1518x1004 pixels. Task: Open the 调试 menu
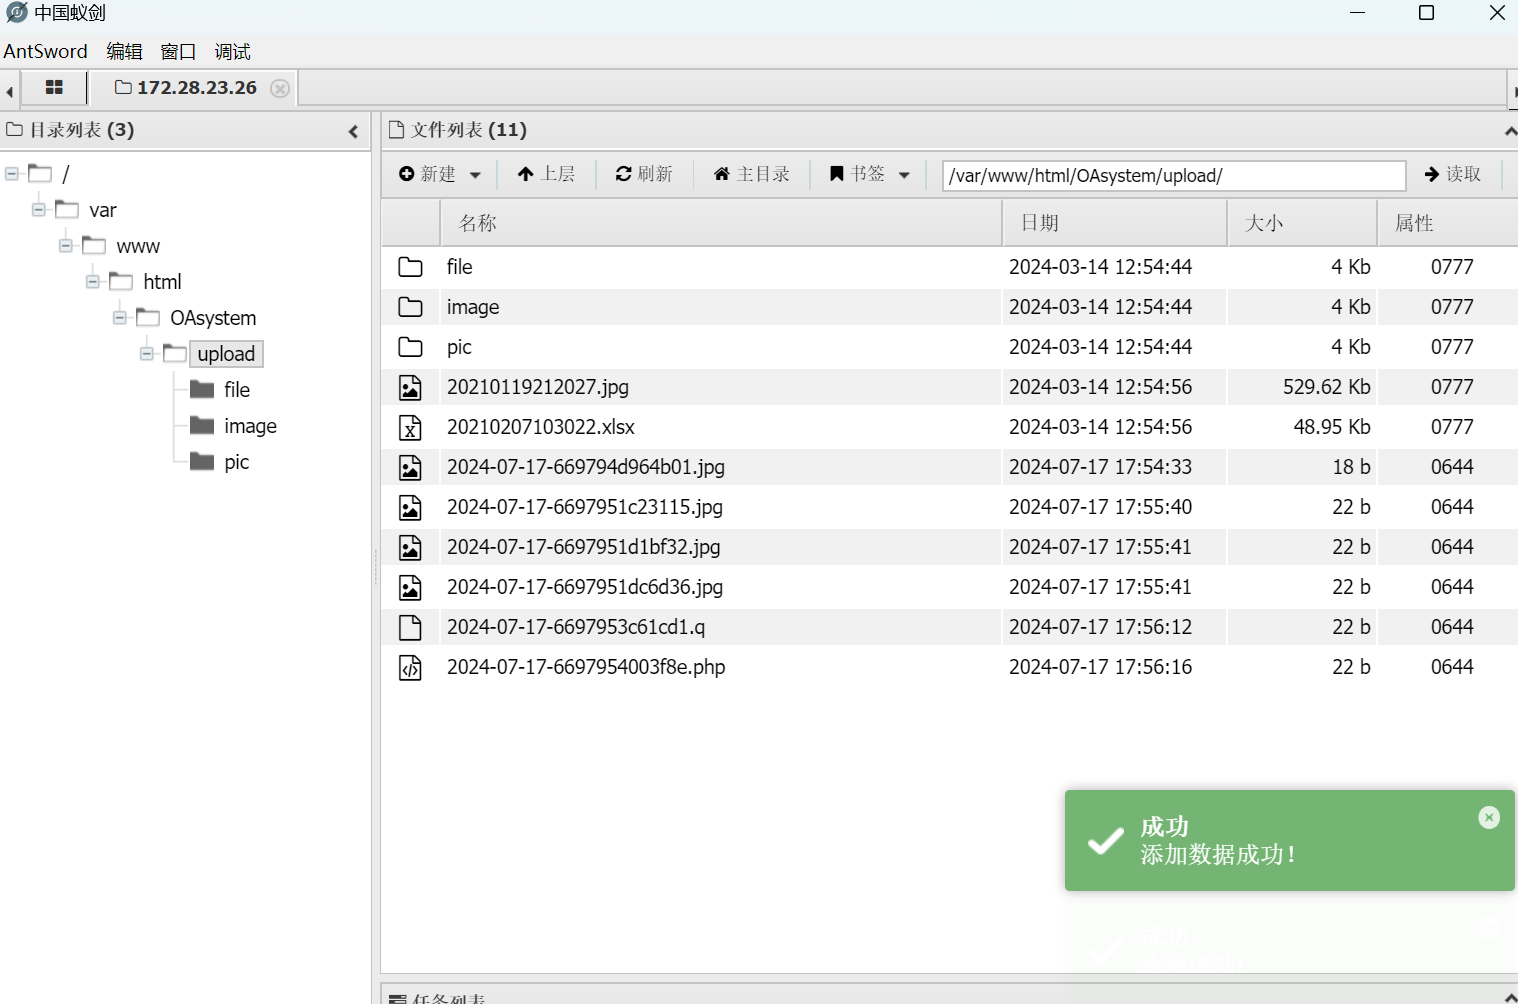[232, 51]
